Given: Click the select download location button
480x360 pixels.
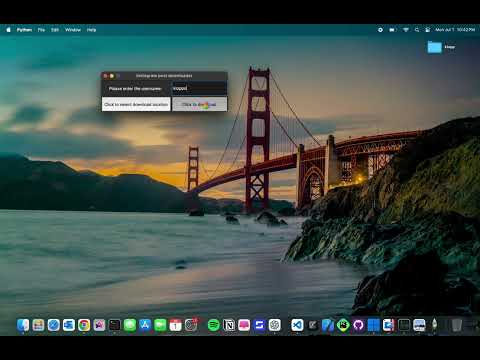Looking at the screenshot, I should click(x=136, y=104).
